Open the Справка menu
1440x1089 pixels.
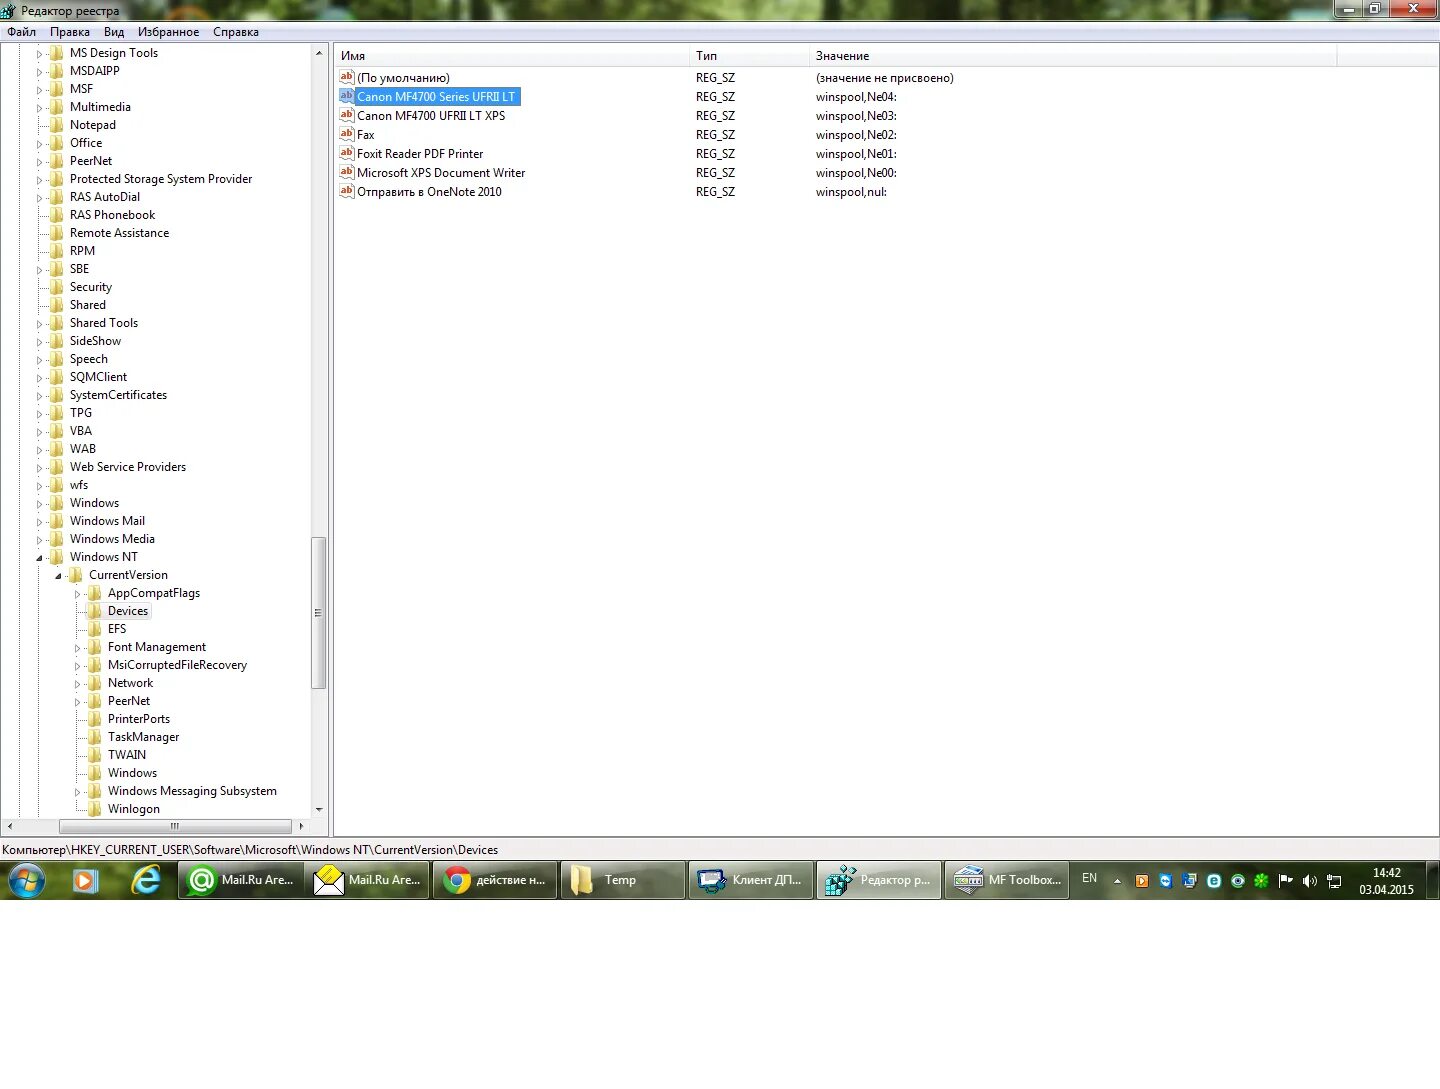point(236,32)
